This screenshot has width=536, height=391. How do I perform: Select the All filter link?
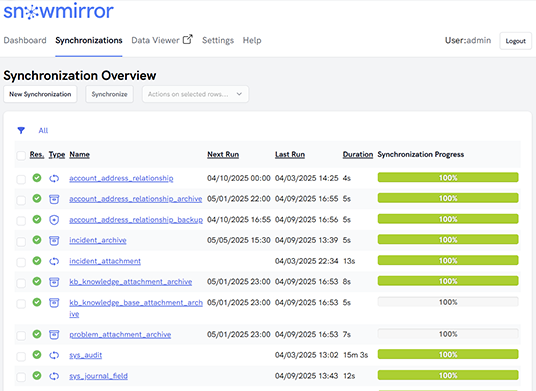(43, 131)
